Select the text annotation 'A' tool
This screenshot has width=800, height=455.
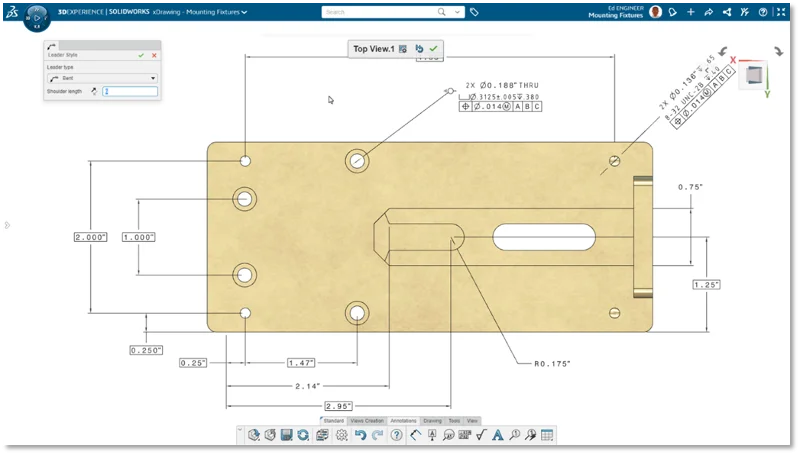(x=498, y=435)
